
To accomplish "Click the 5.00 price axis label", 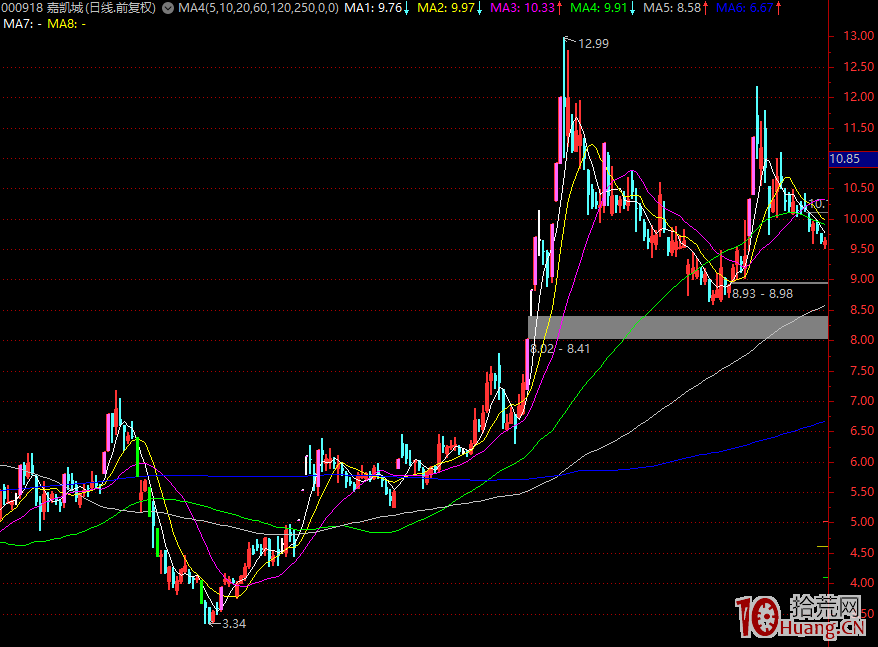I will pos(862,522).
